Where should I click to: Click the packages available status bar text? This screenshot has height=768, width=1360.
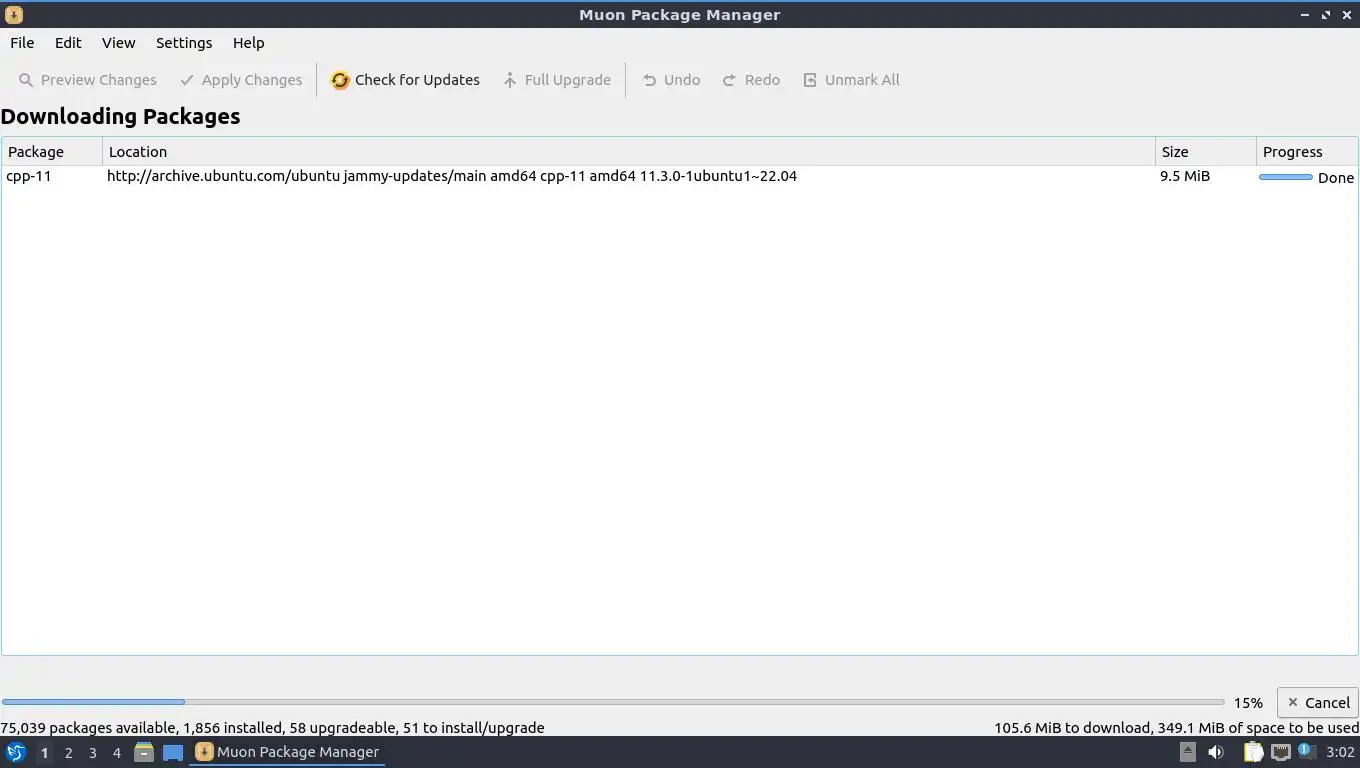tap(272, 728)
